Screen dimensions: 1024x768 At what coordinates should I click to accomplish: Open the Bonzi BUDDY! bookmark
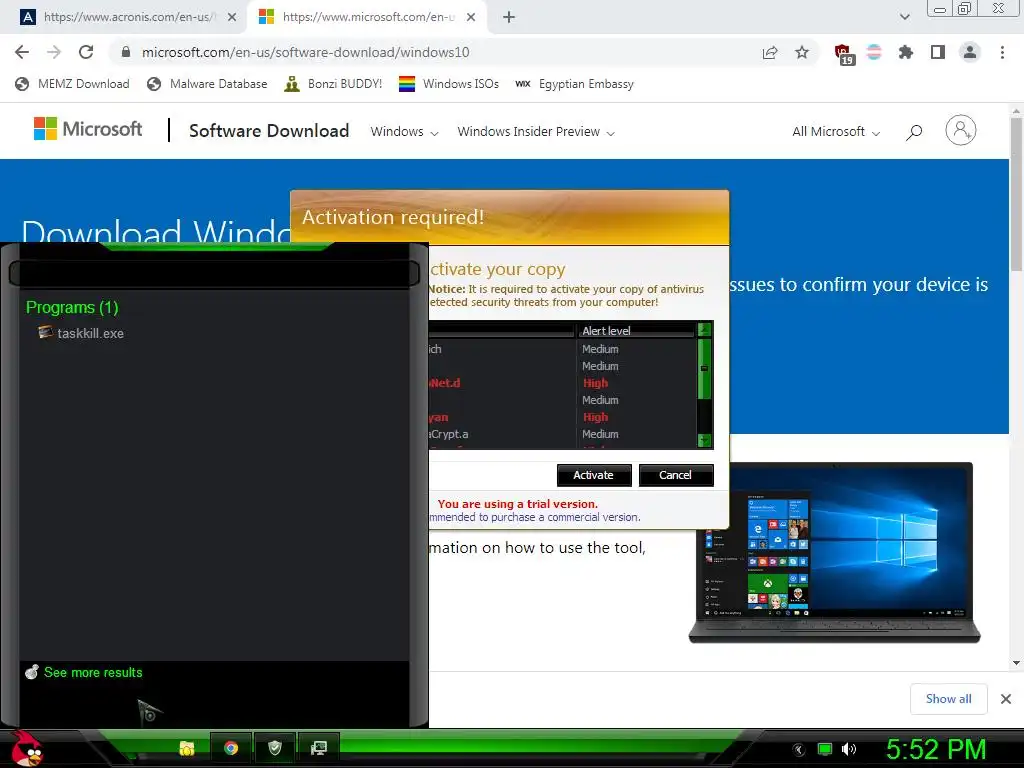point(333,84)
